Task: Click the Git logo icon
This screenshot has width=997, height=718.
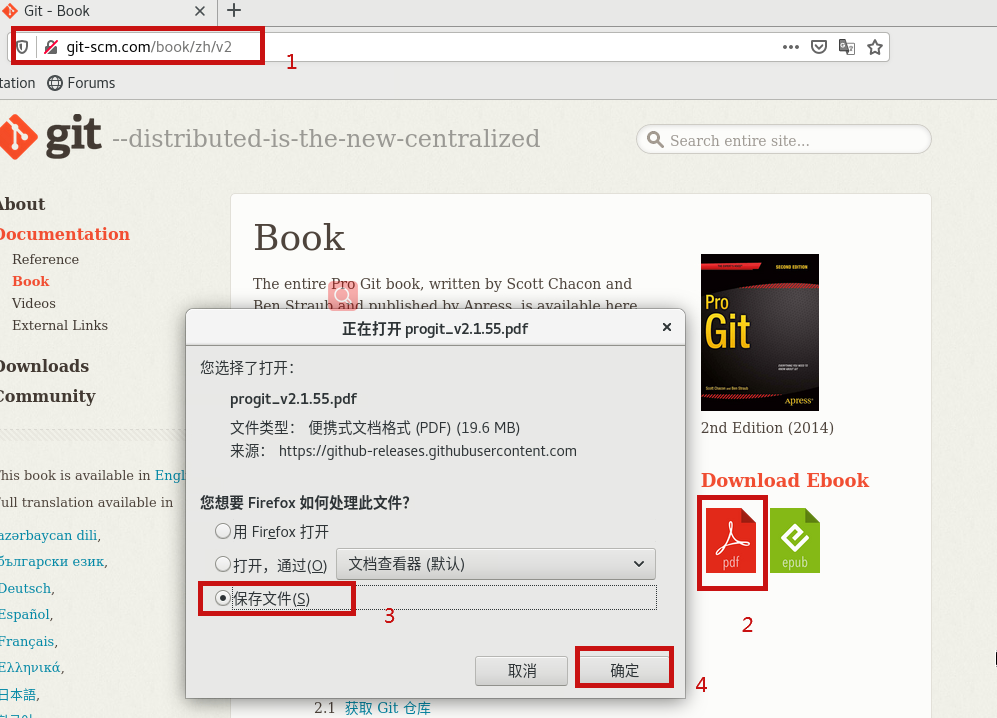Action: [x=18, y=137]
